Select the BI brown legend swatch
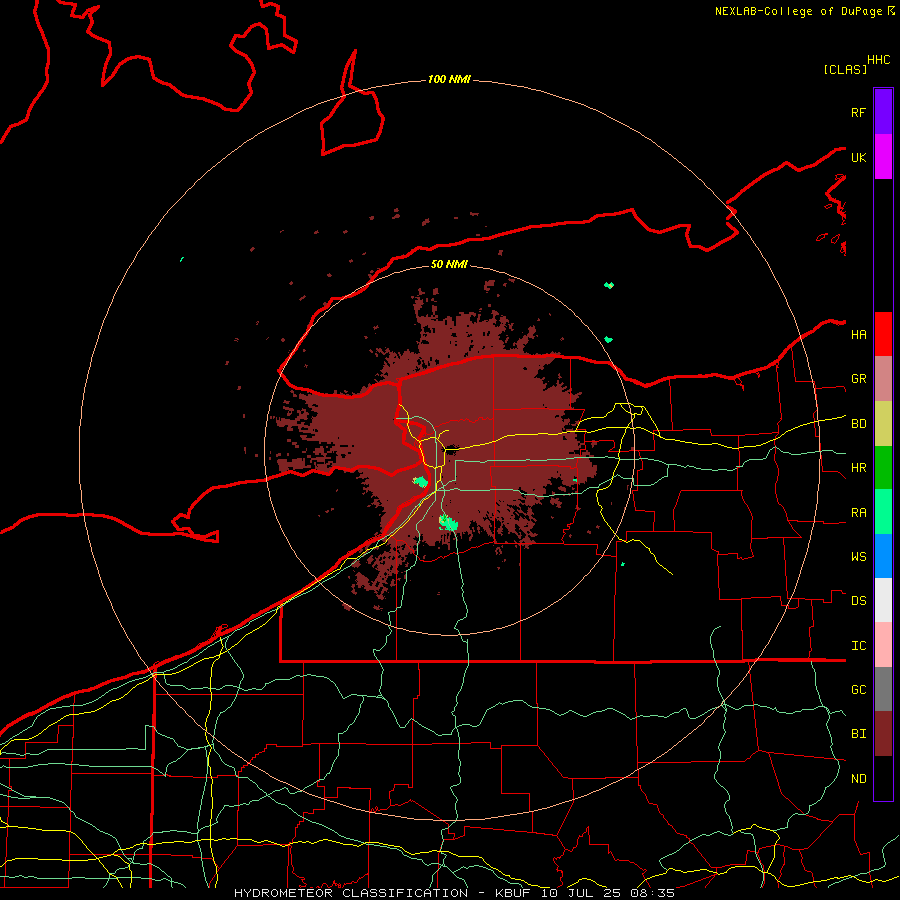 pyautogui.click(x=883, y=734)
